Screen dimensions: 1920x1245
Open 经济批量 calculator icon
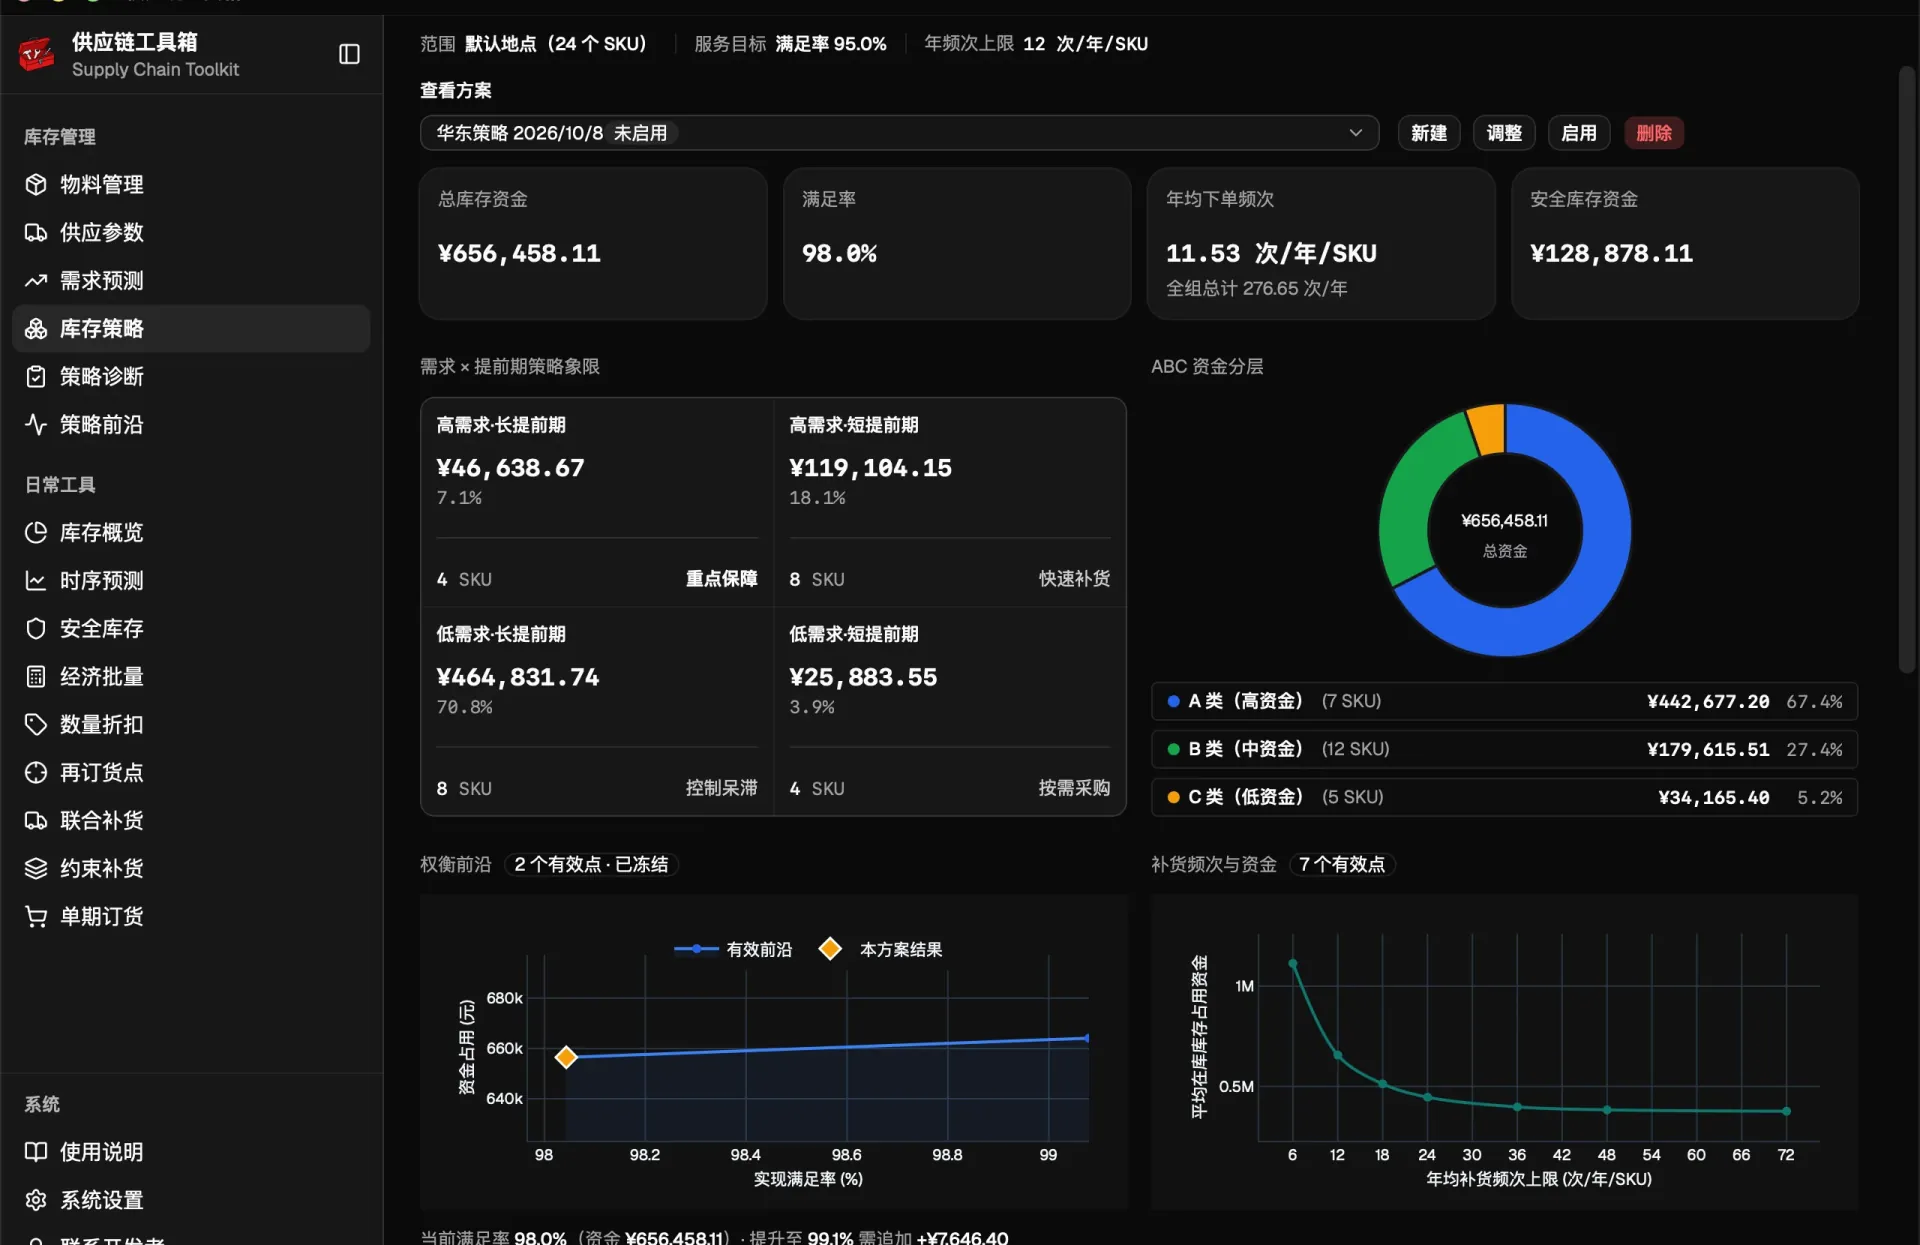coord(36,676)
